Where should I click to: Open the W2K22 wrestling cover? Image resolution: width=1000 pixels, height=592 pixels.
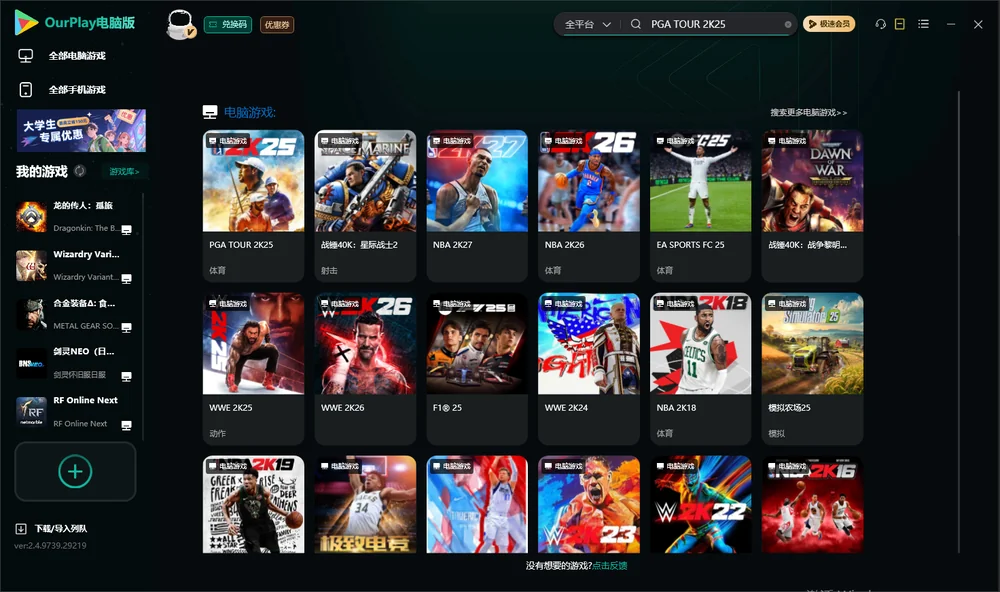pos(700,504)
